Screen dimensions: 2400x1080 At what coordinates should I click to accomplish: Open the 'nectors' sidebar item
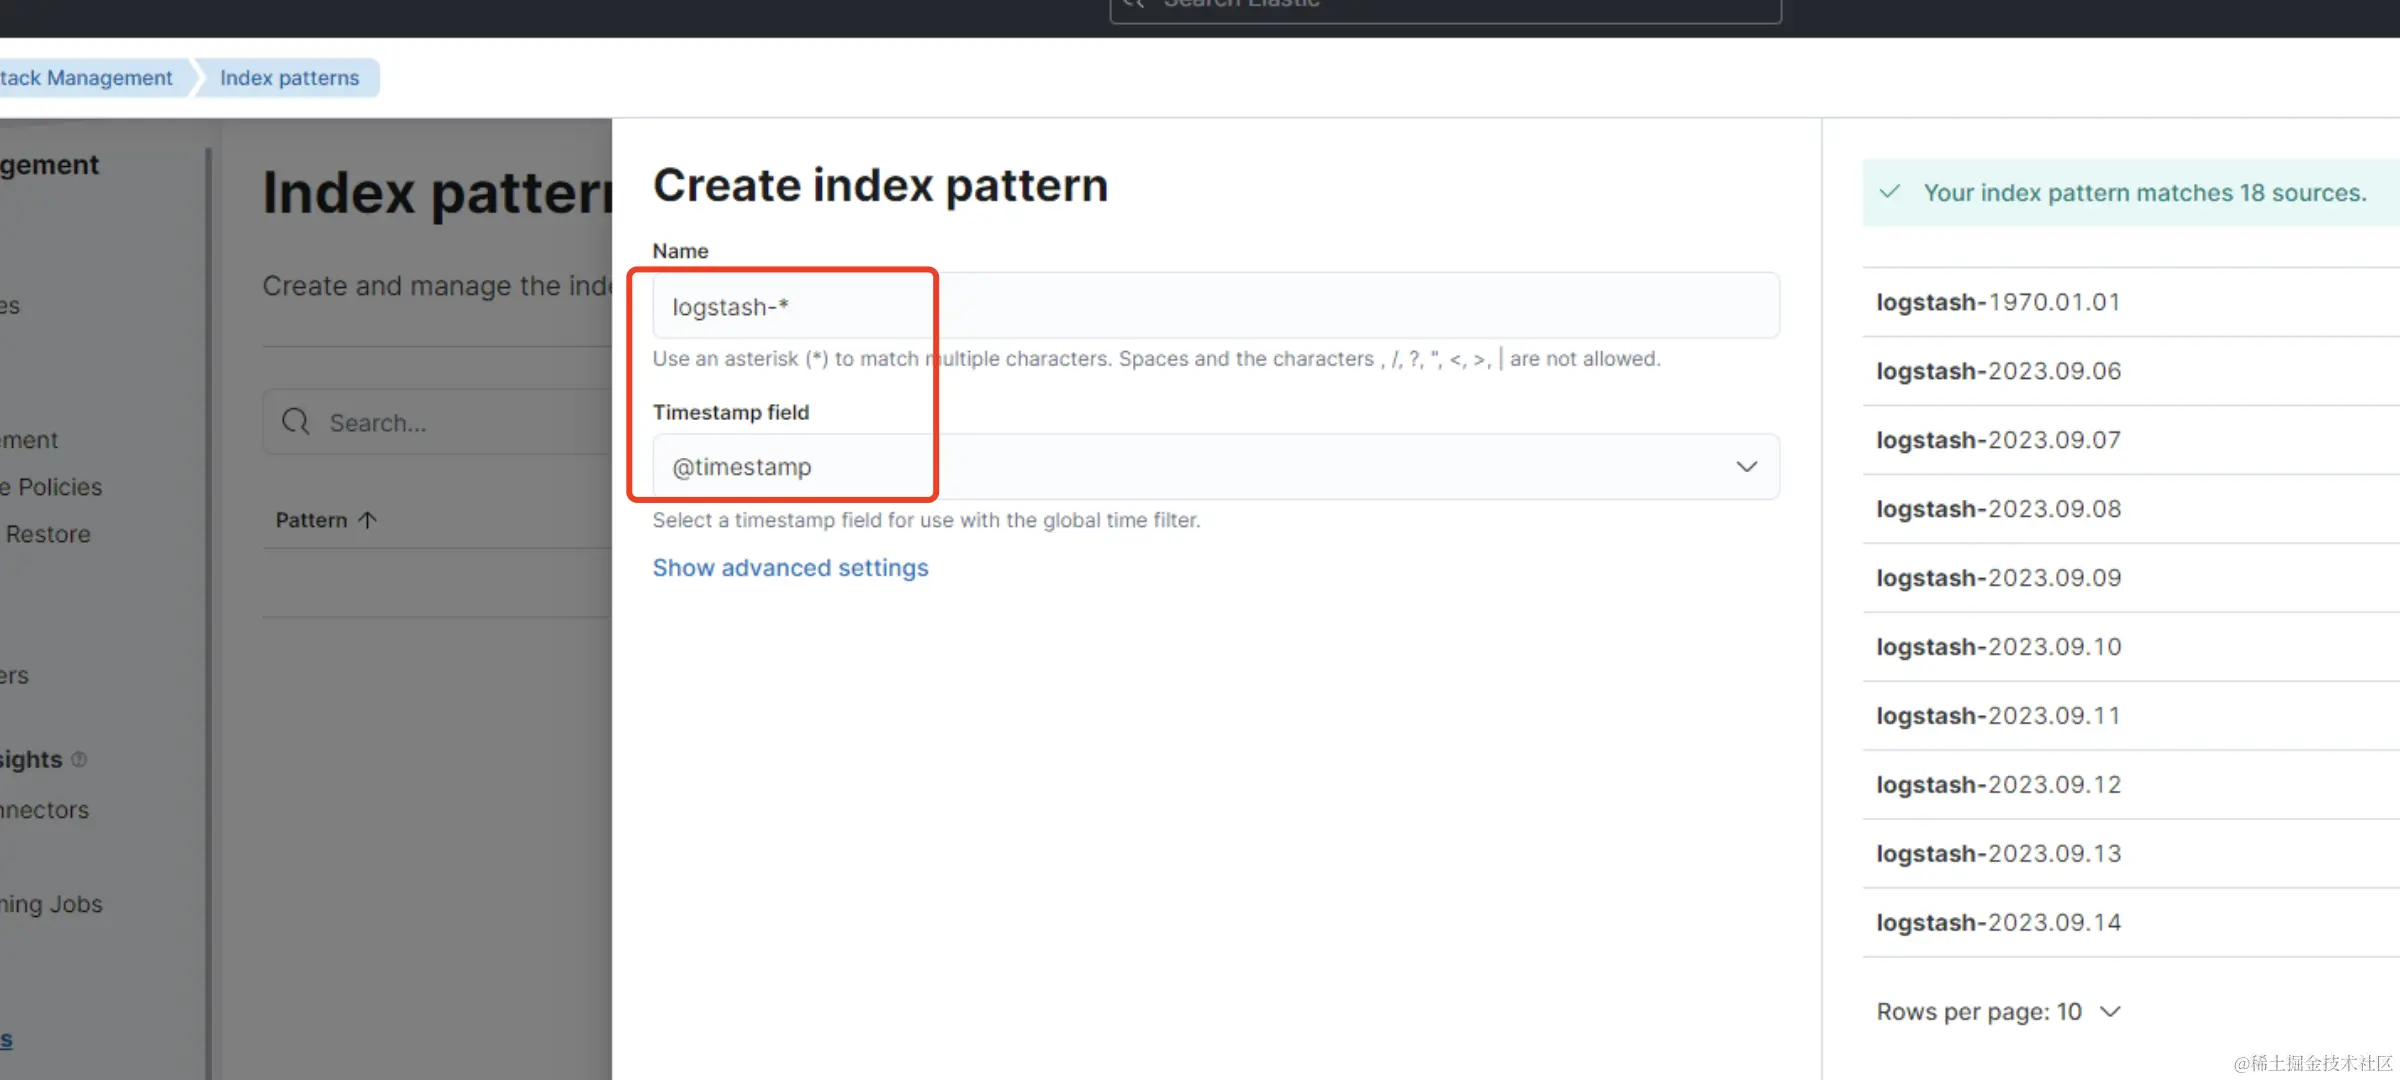point(45,810)
